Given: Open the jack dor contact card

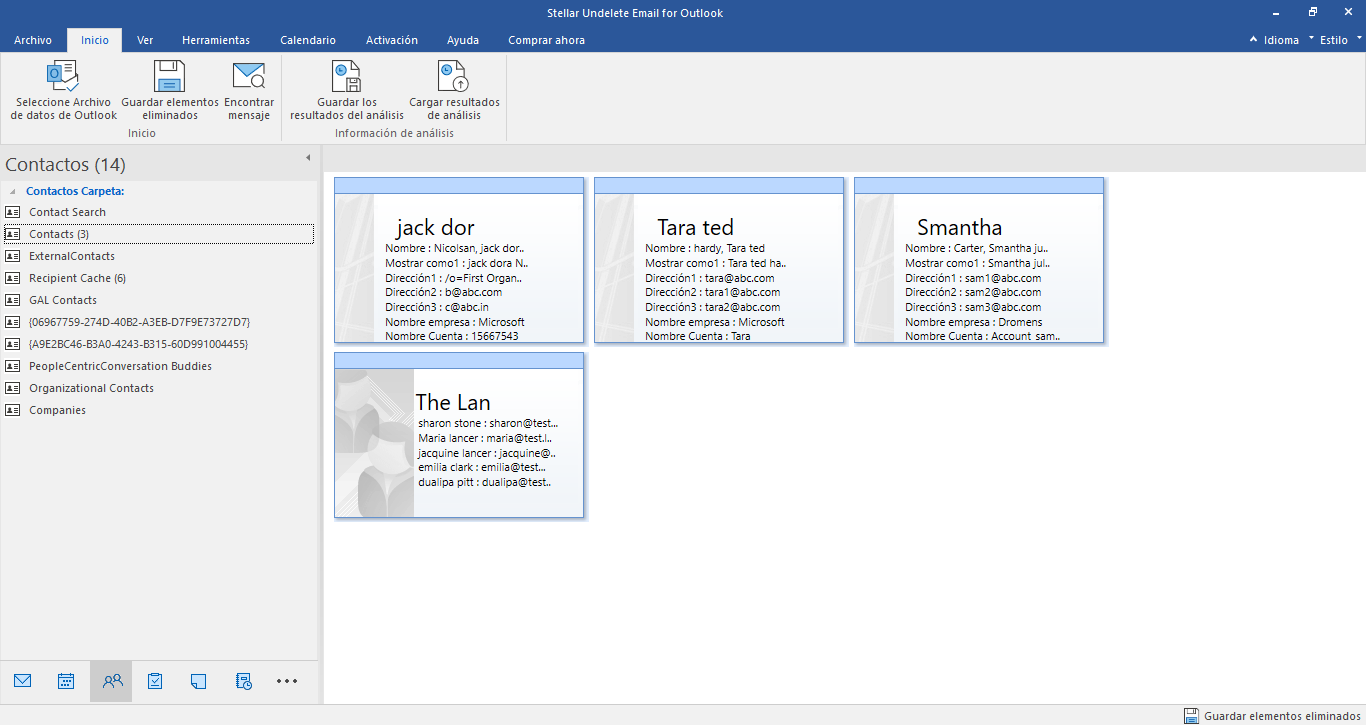Looking at the screenshot, I should coord(459,260).
